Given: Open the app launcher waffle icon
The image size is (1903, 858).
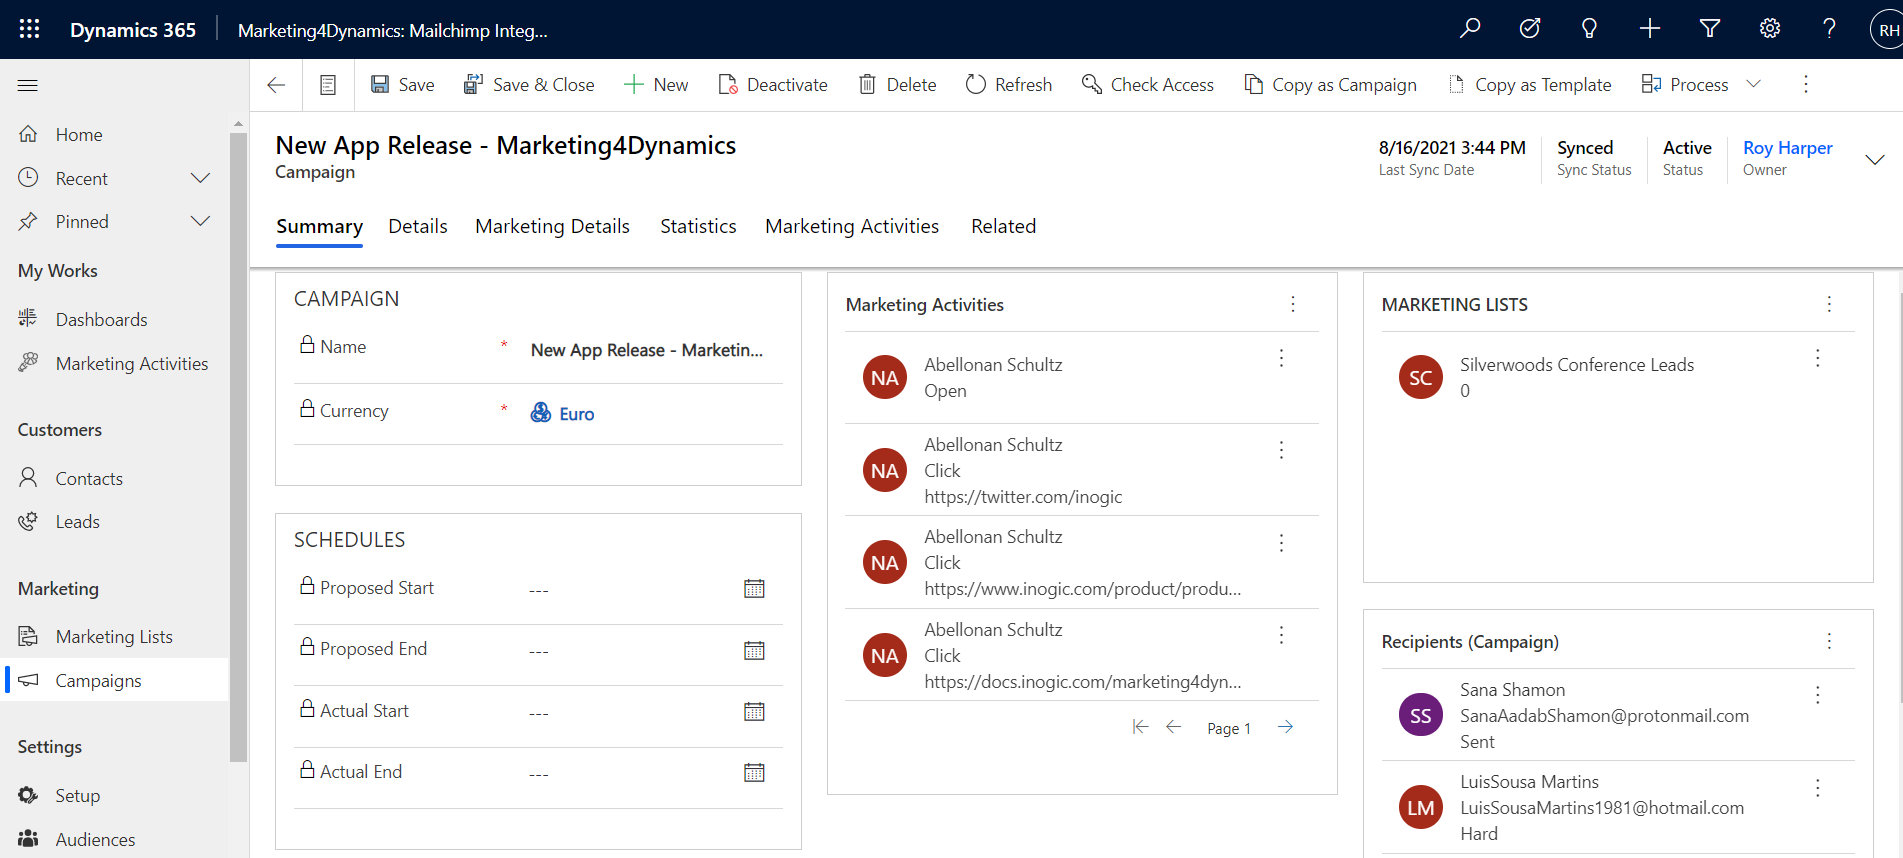Looking at the screenshot, I should pyautogui.click(x=29, y=29).
